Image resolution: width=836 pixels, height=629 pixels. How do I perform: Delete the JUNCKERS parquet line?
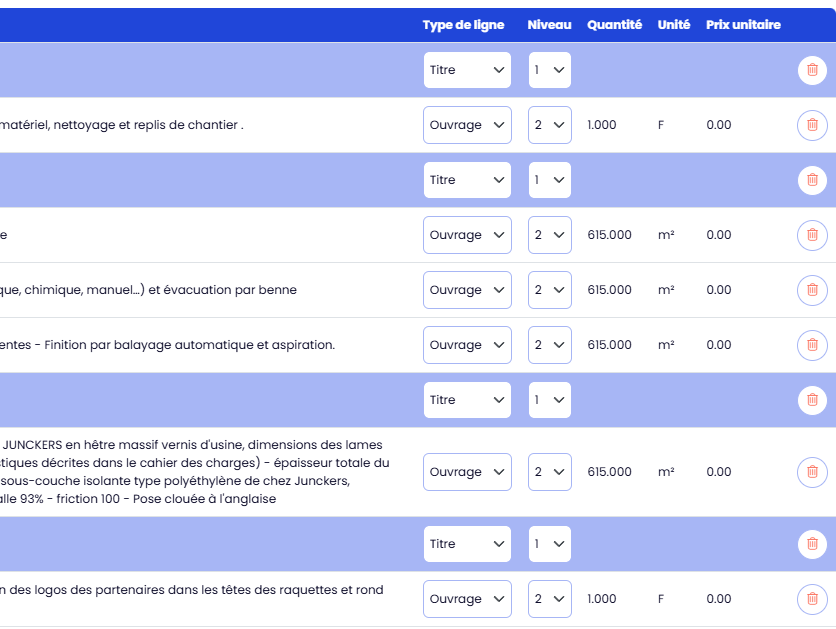[x=811, y=472]
